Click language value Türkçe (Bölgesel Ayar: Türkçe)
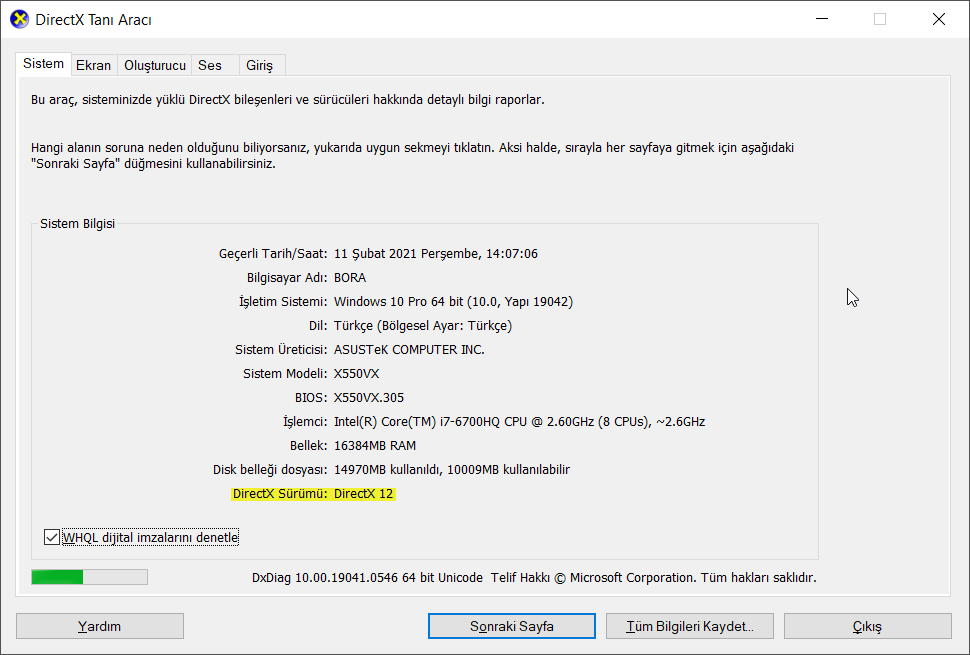970x655 pixels. [423, 326]
